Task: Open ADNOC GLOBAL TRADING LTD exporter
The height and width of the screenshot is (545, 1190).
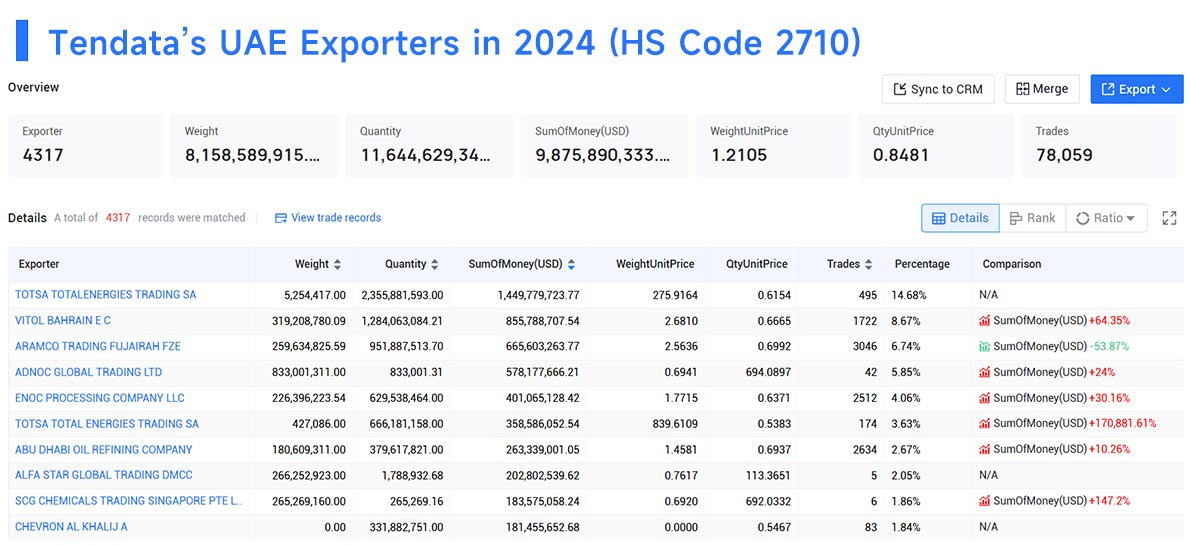Action: point(89,372)
